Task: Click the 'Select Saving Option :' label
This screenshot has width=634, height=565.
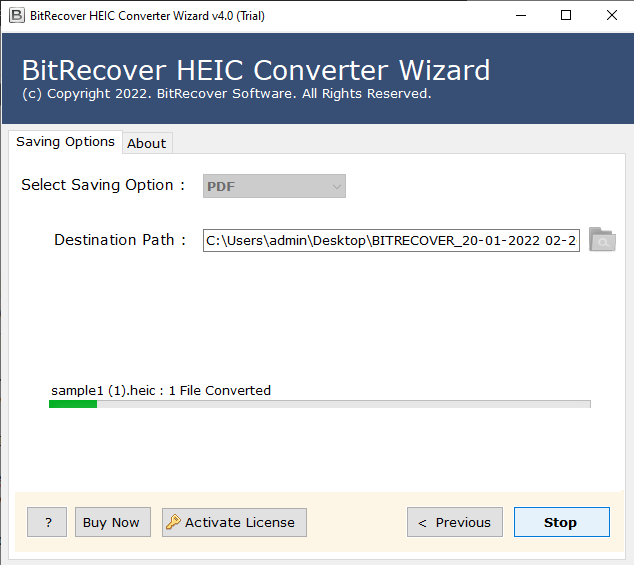Action: coord(103,185)
